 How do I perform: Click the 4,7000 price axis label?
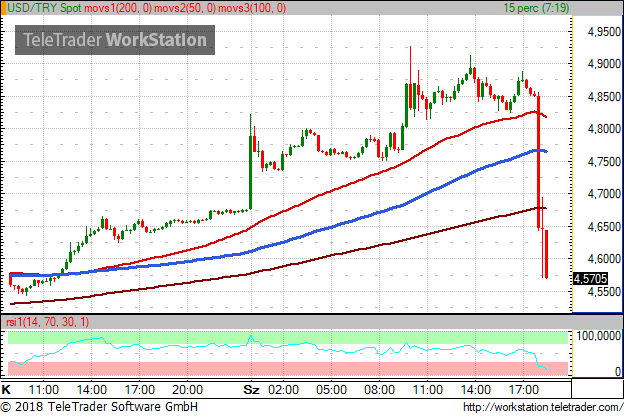click(604, 194)
